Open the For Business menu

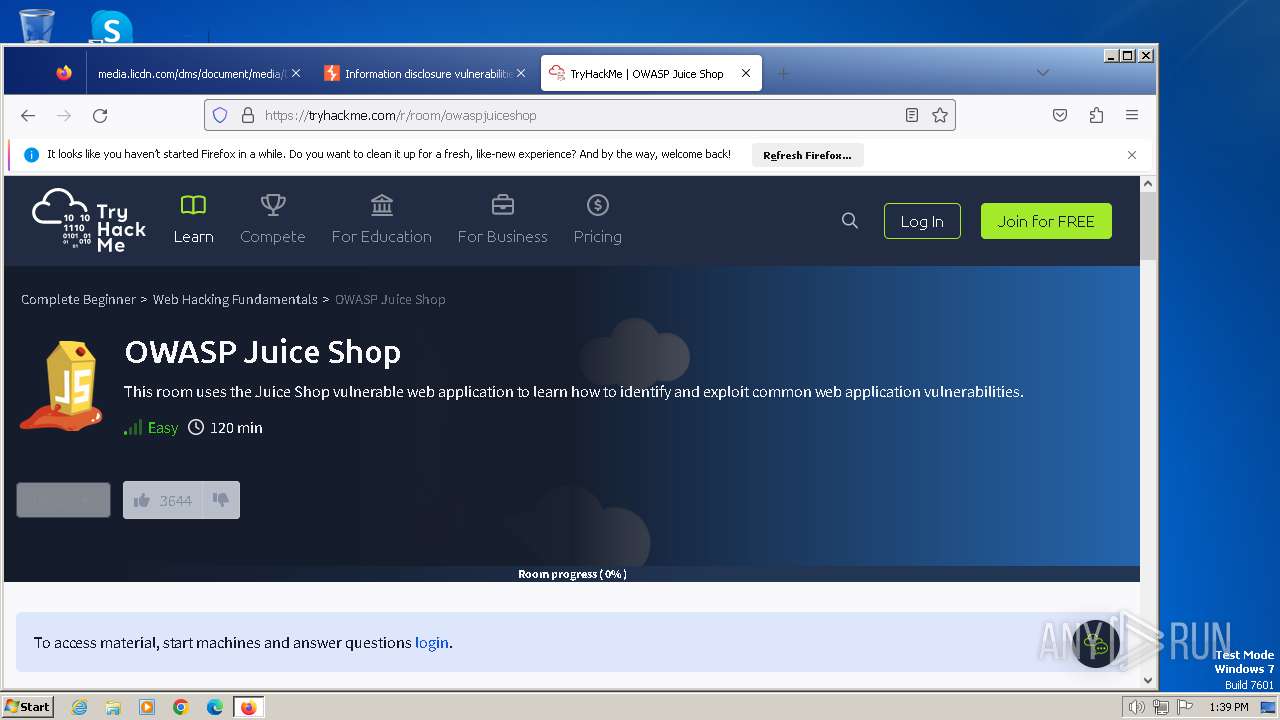pos(503,220)
